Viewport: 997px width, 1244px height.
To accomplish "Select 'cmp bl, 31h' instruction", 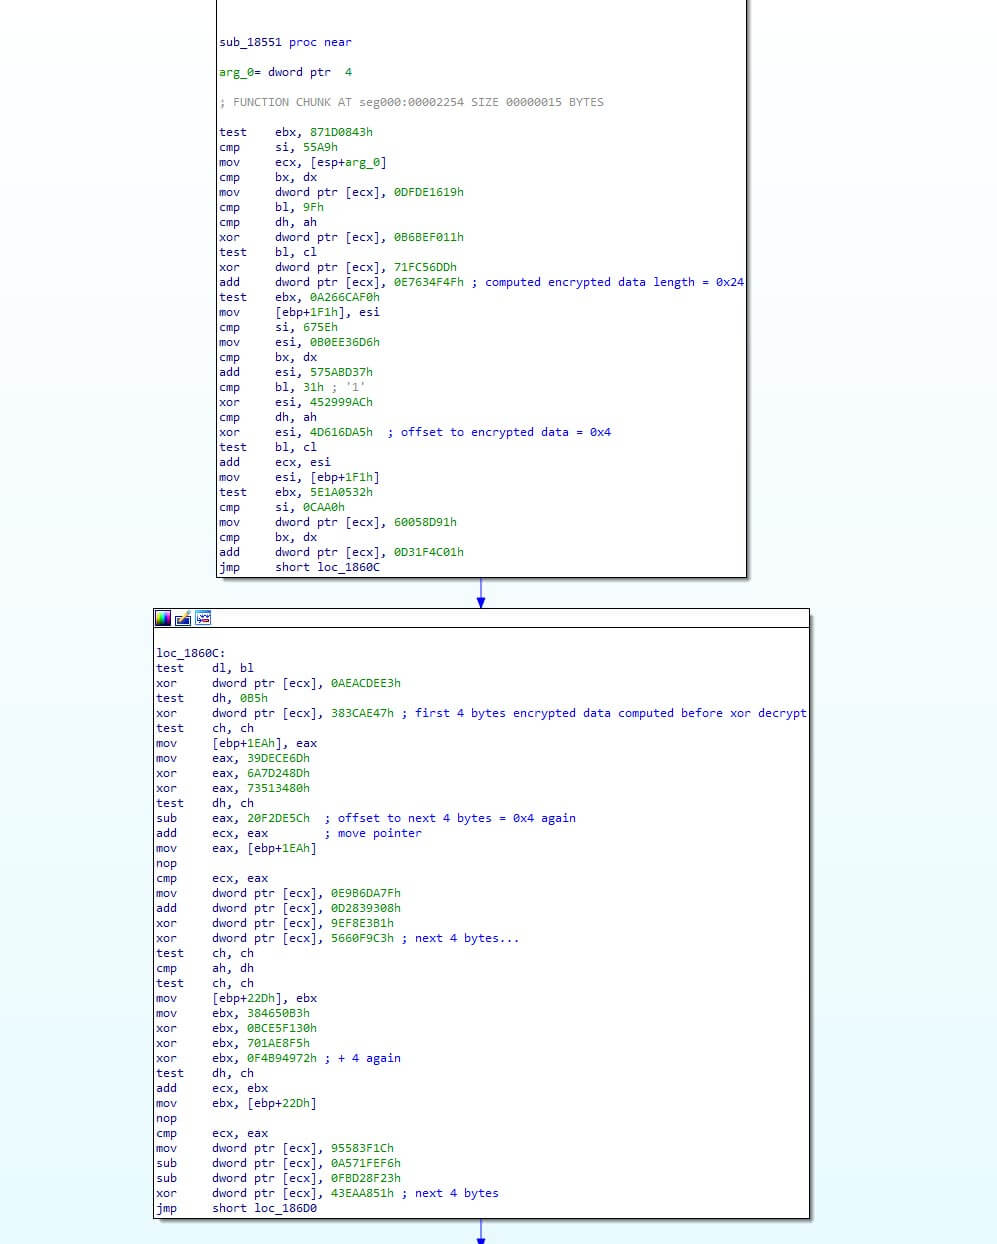I will [271, 387].
